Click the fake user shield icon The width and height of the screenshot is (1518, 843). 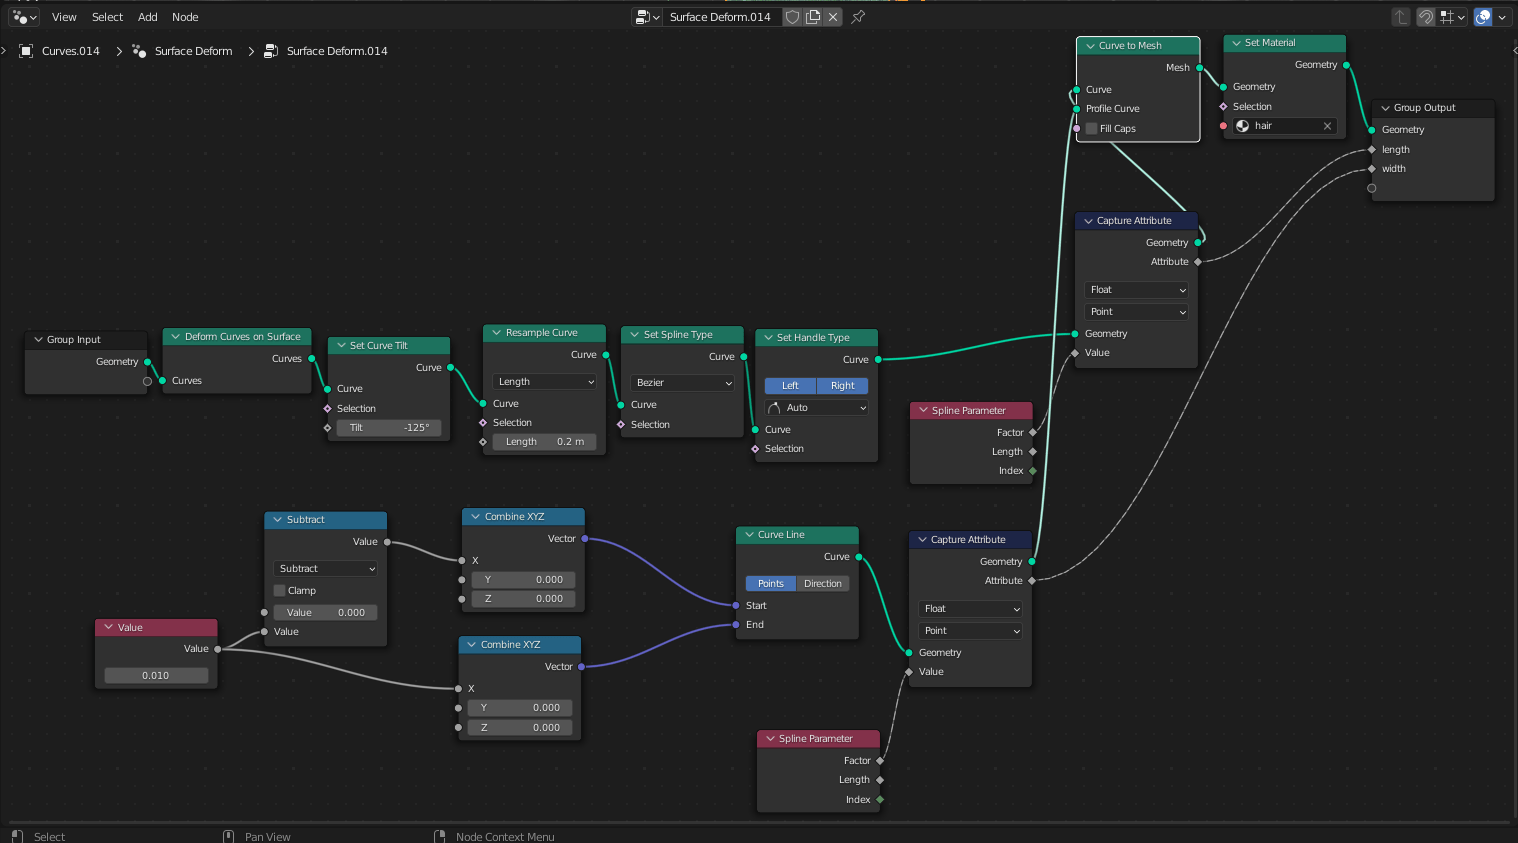pos(791,16)
